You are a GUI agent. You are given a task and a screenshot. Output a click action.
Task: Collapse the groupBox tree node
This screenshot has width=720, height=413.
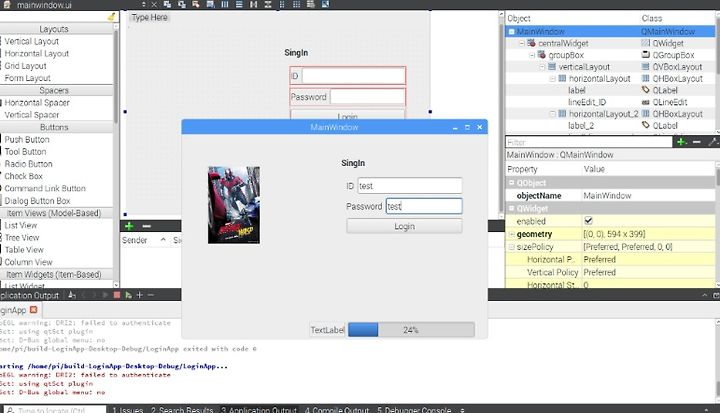point(532,55)
